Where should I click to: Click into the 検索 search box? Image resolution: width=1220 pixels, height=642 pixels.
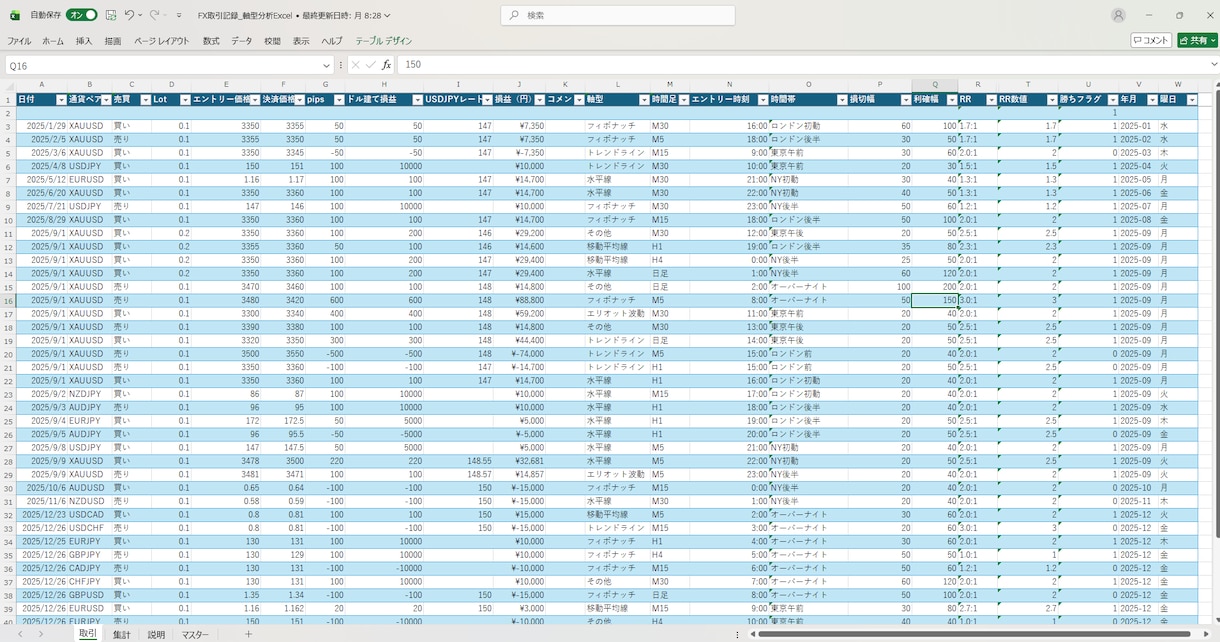(x=618, y=15)
